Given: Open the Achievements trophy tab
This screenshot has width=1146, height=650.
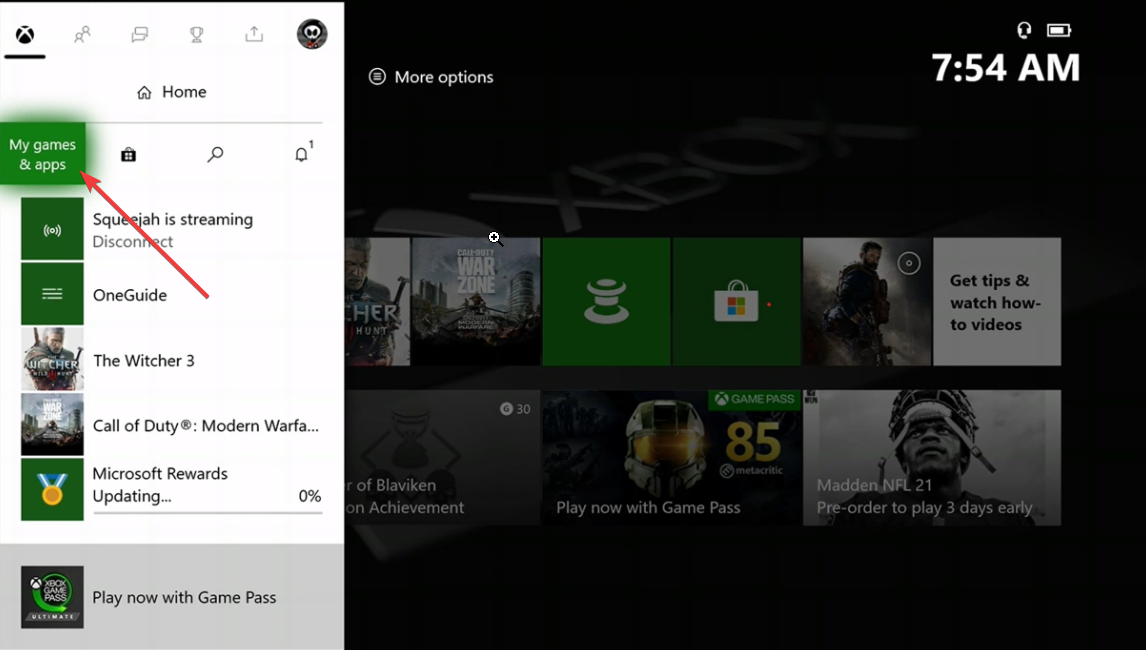Looking at the screenshot, I should (x=197, y=34).
